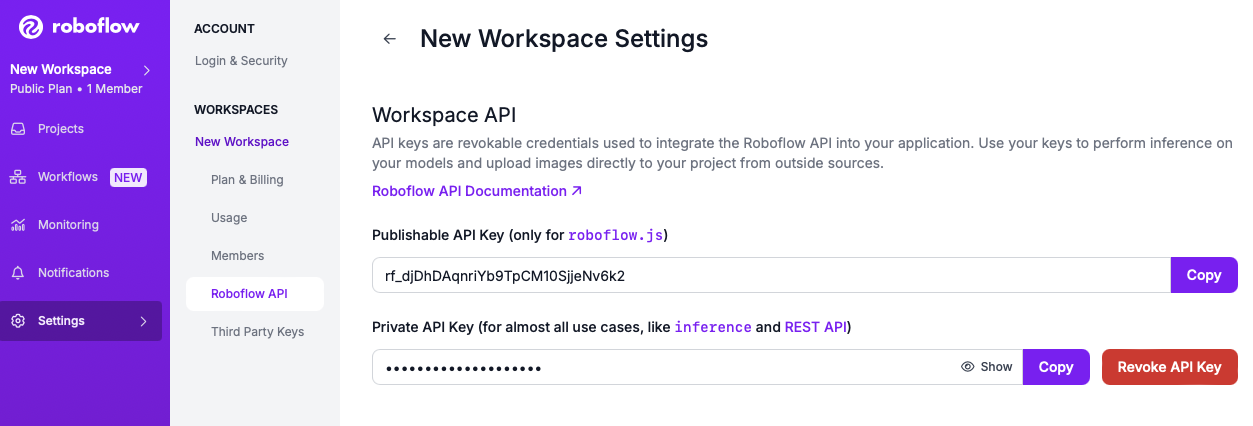
Task: Expand the New Workspace switcher chevron
Action: (x=147, y=70)
